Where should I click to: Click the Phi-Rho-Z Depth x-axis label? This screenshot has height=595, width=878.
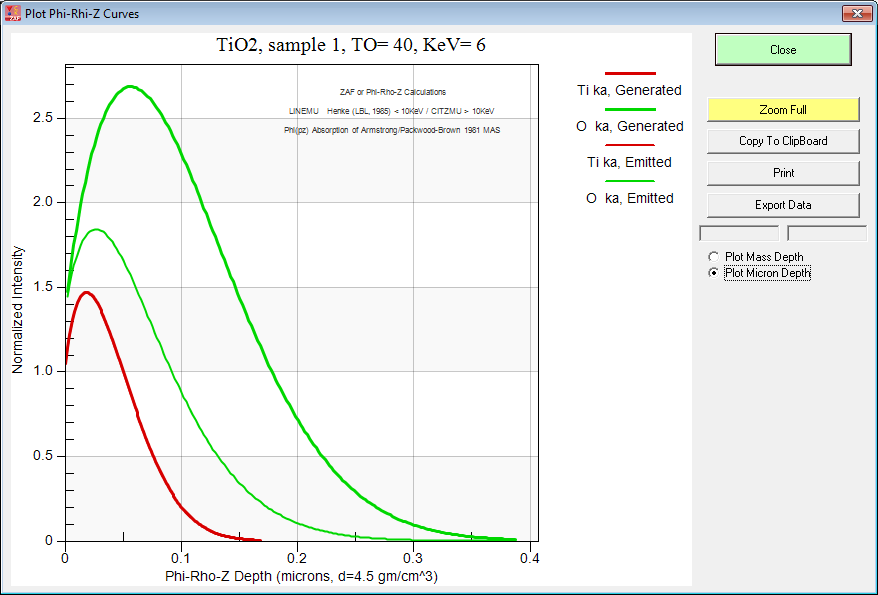click(301, 577)
